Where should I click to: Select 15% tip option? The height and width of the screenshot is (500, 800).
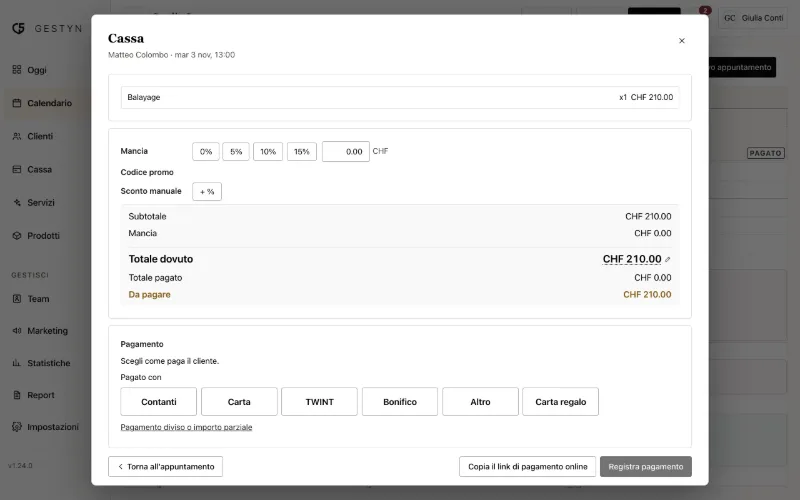pos(302,152)
